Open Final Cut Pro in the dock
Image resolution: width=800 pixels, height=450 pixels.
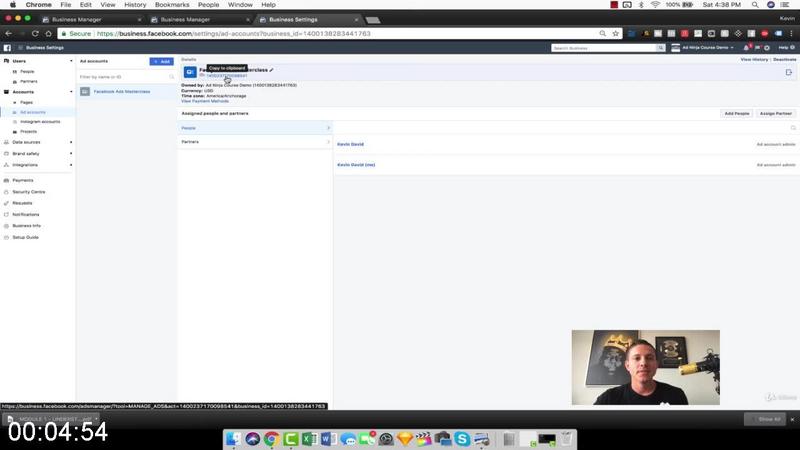coord(423,439)
